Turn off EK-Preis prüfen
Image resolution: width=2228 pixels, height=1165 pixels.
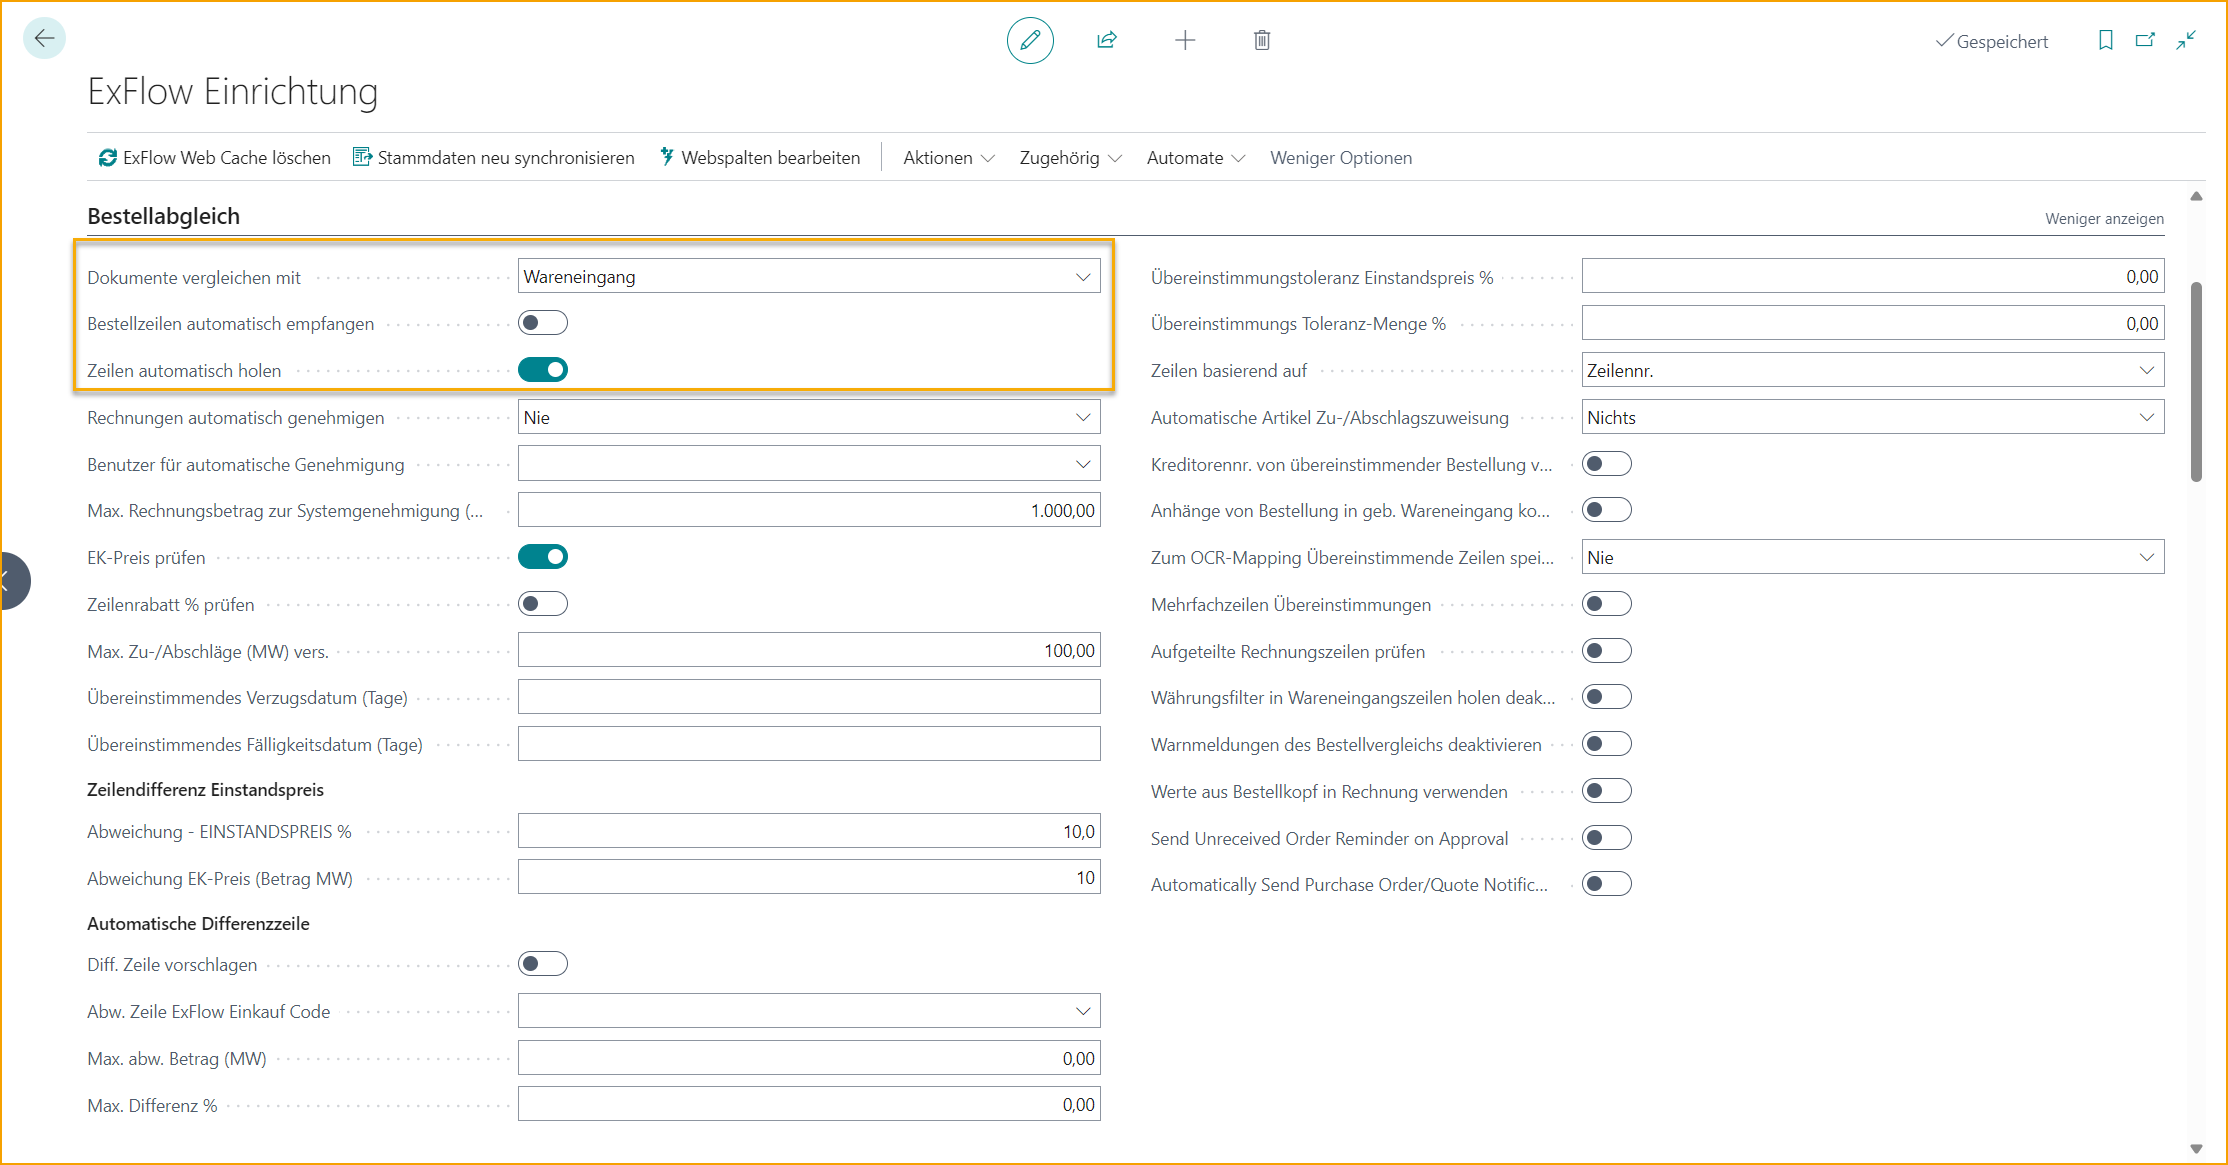(543, 557)
